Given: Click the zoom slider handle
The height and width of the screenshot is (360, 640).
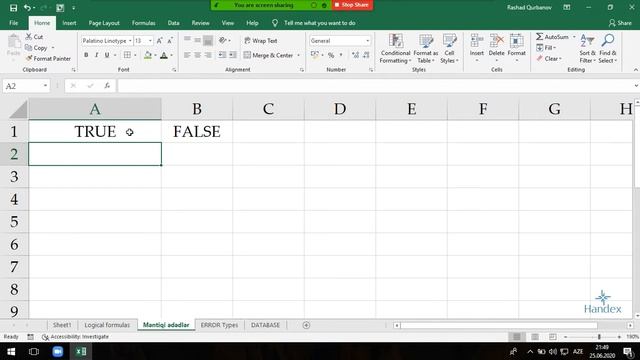Looking at the screenshot, I should [x=599, y=337].
